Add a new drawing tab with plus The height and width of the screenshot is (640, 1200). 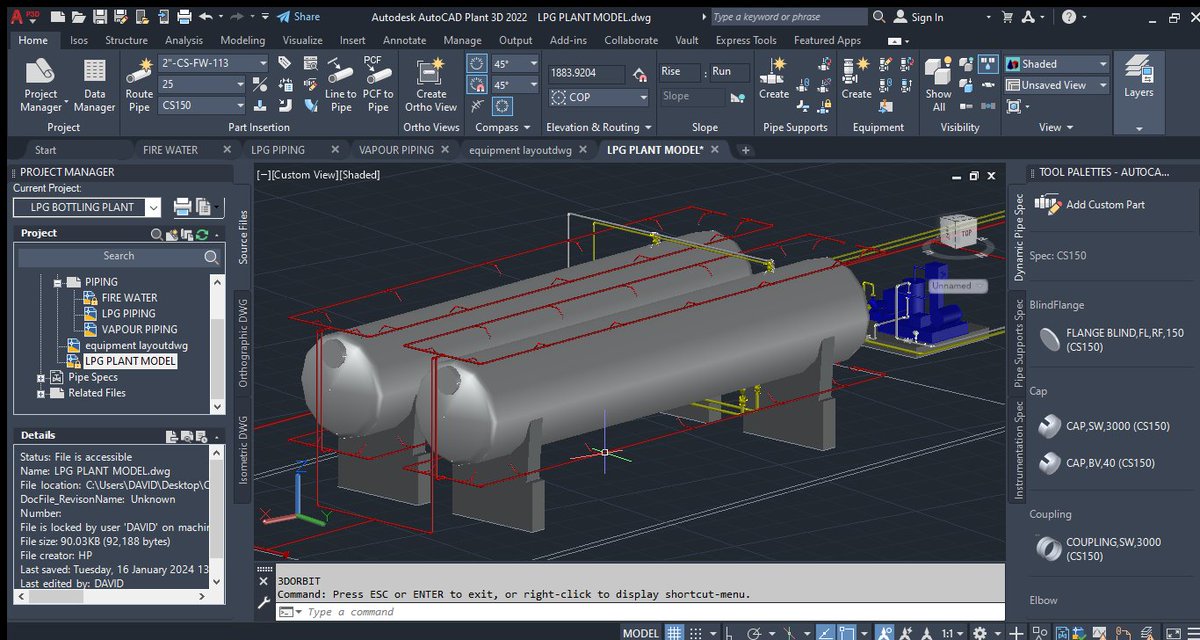coord(746,150)
